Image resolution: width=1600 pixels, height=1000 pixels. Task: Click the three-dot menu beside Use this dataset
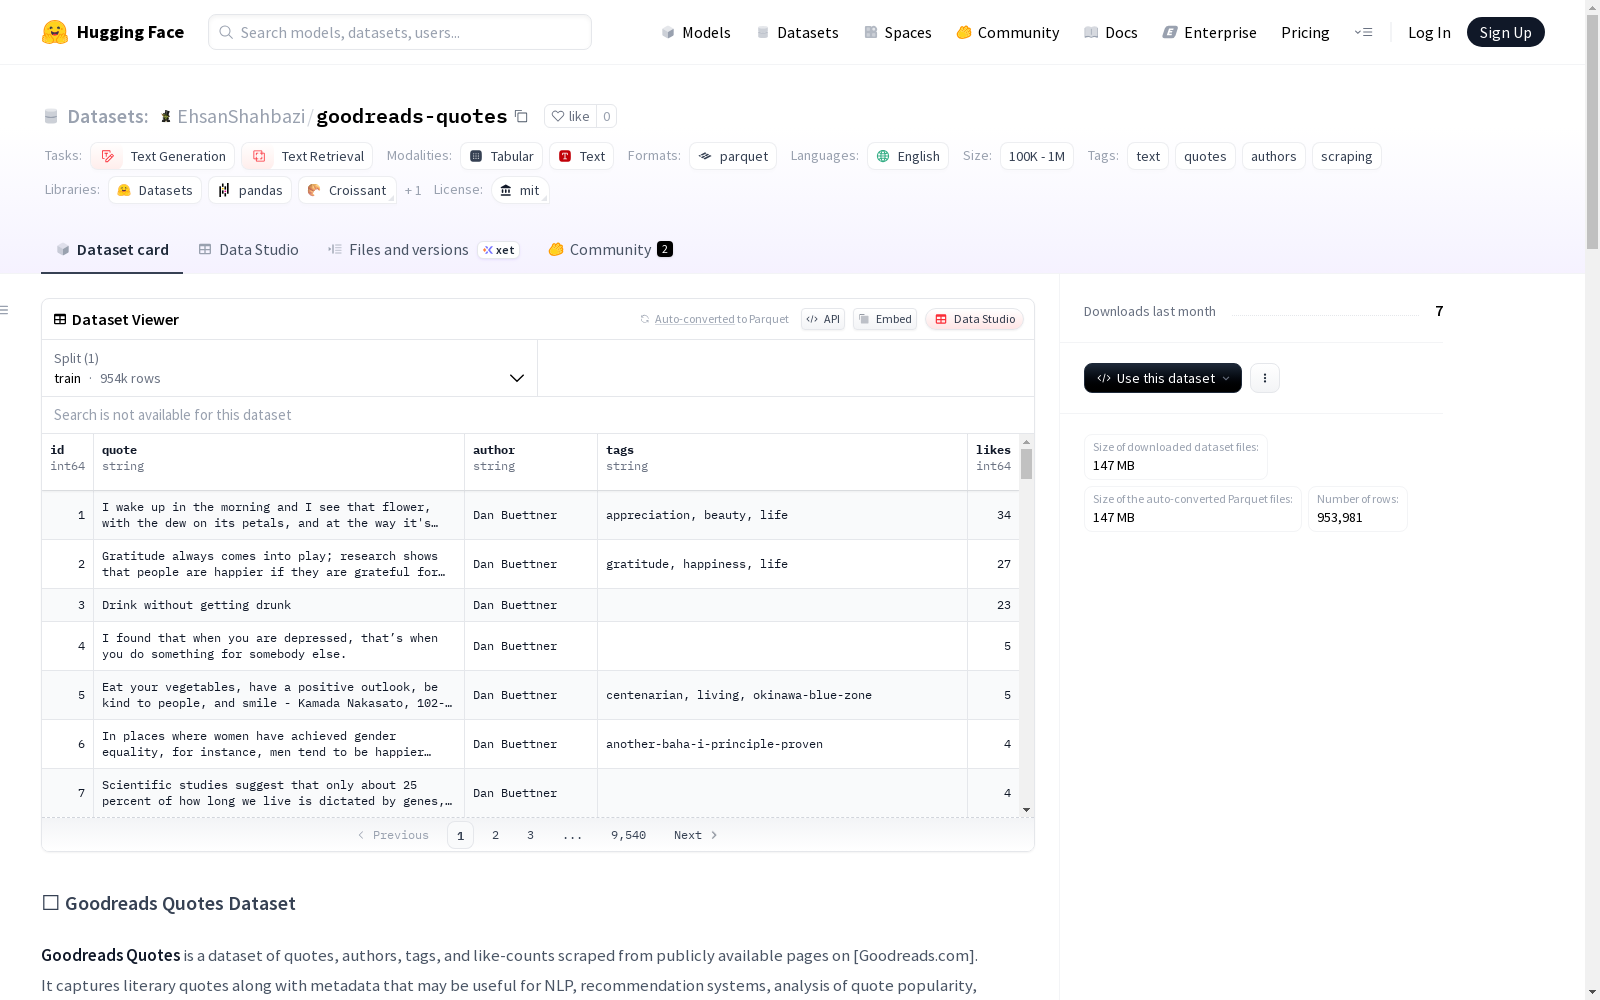[1265, 378]
